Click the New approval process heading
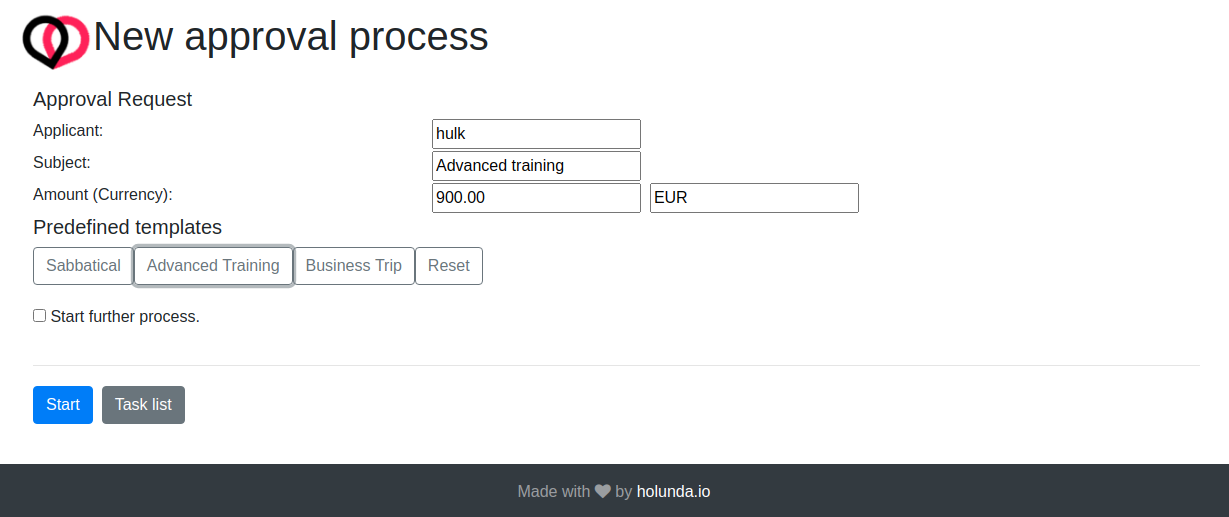 coord(291,37)
